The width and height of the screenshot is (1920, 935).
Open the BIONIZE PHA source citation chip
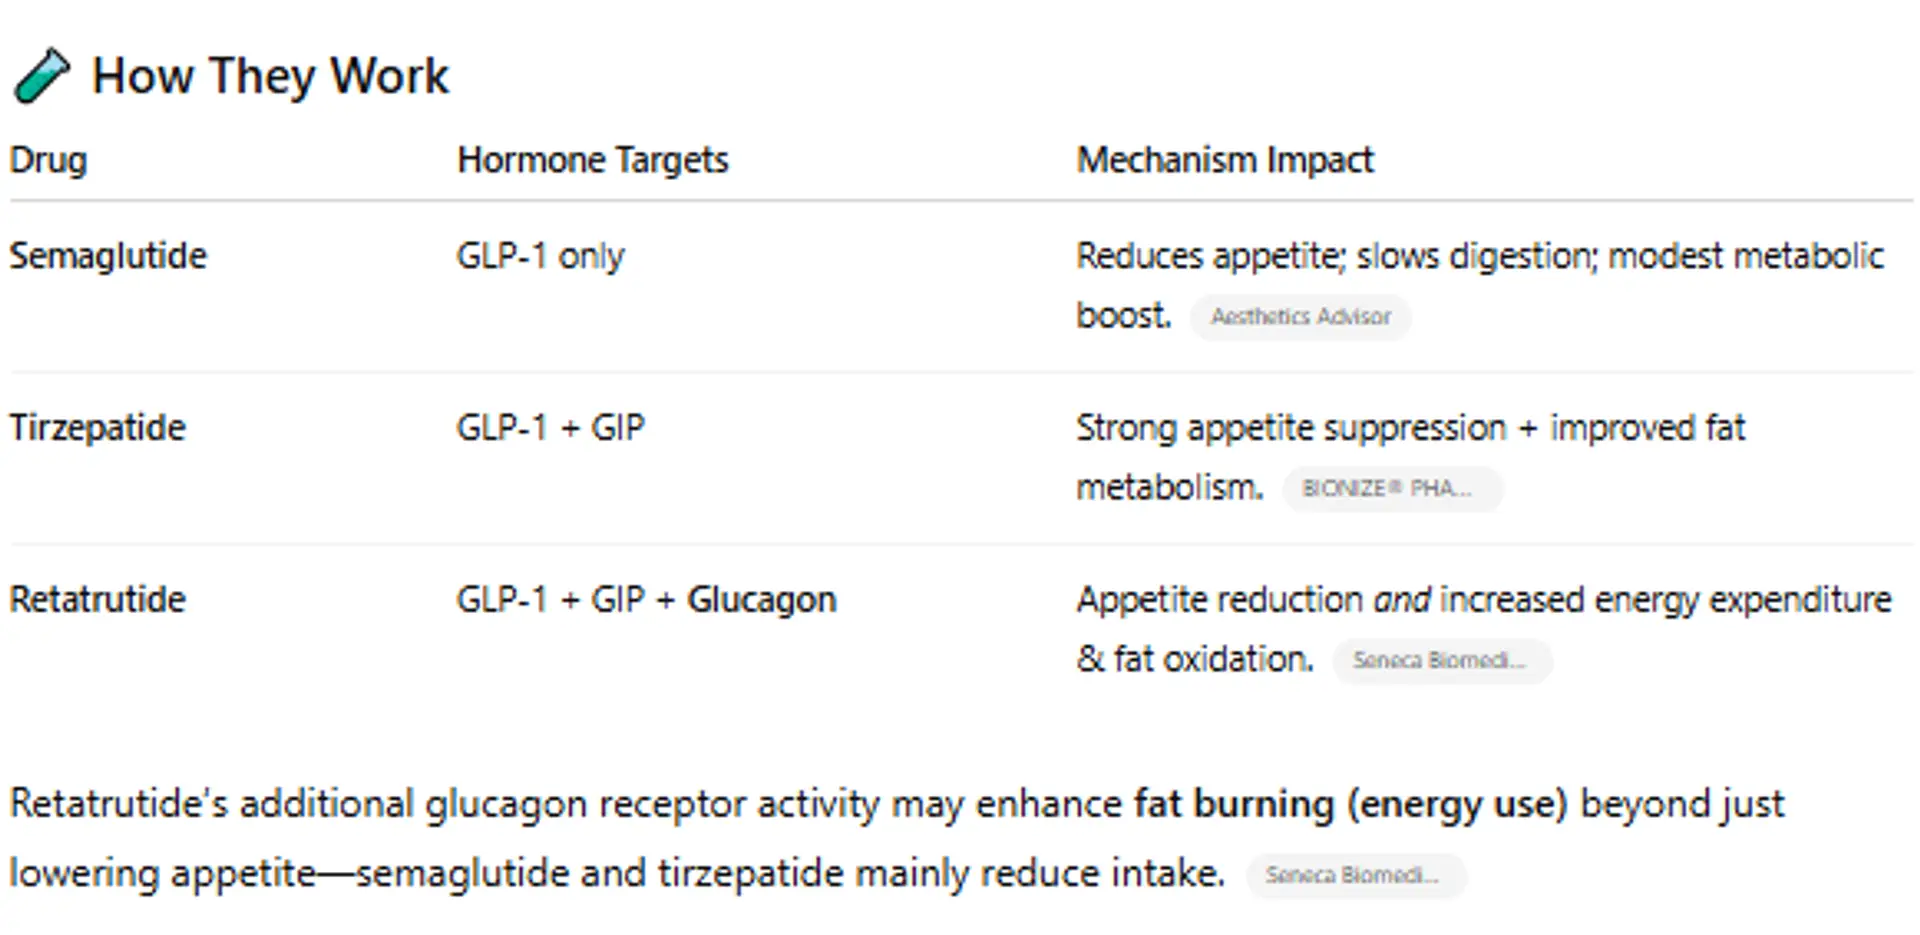point(1391,489)
